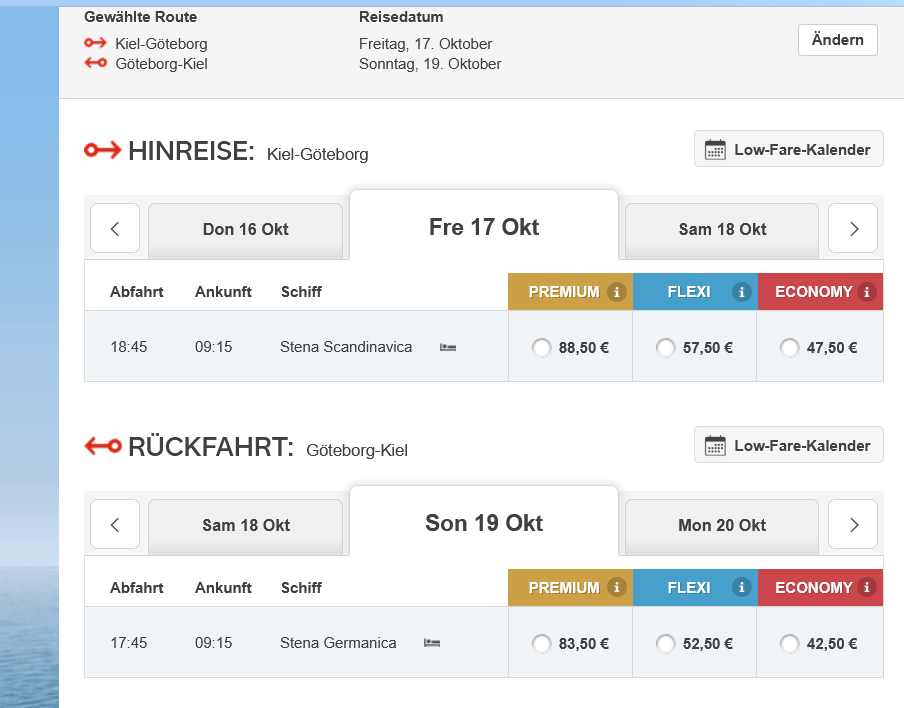The image size is (904, 708).
Task: Open the Low-Fare-Kalender for Hinreise
Action: 789,150
